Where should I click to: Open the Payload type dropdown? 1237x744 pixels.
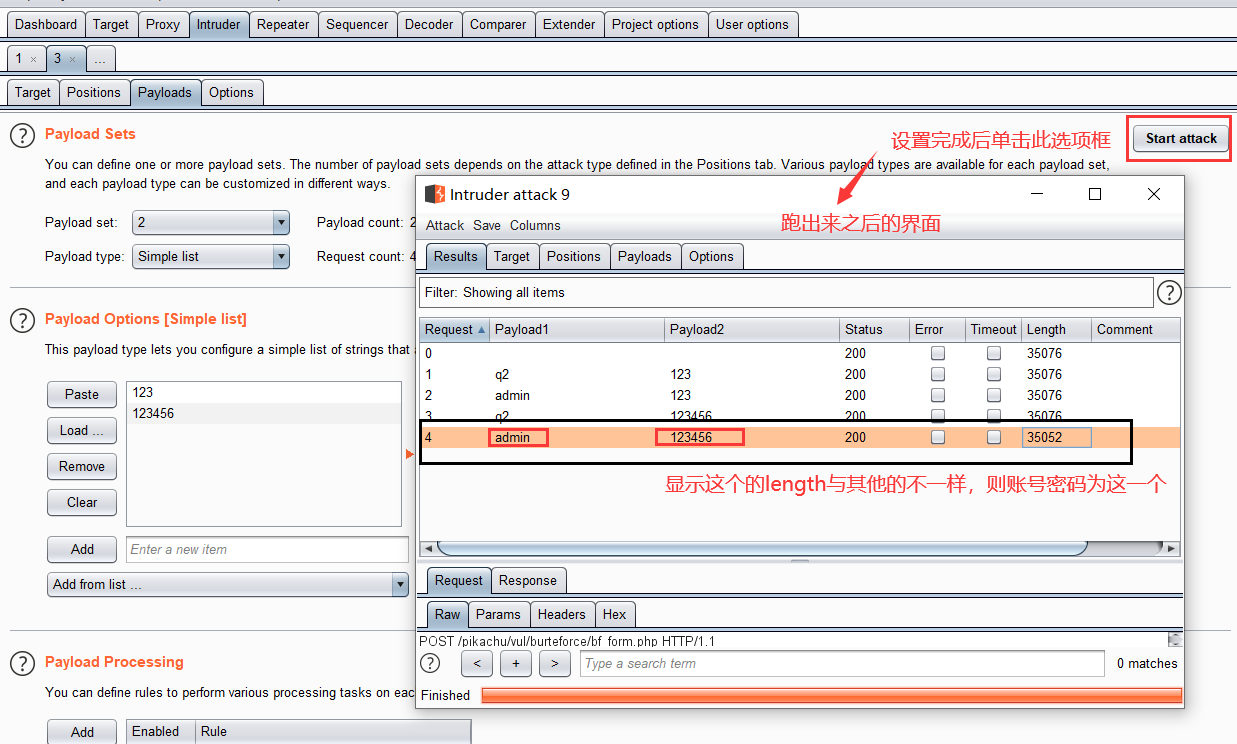point(211,256)
